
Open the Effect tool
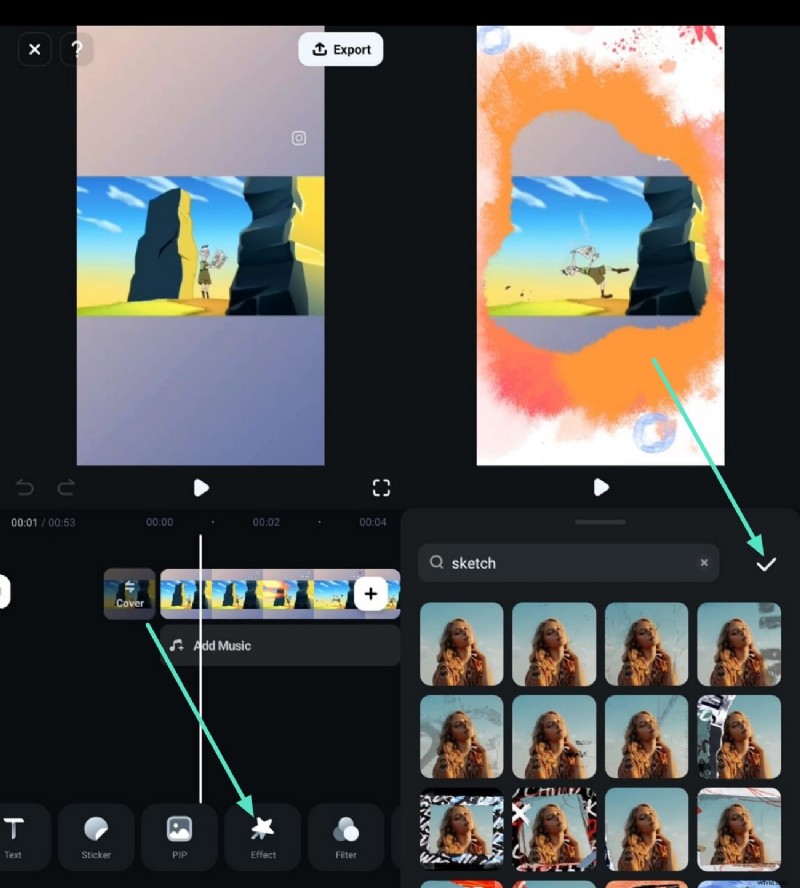262,838
